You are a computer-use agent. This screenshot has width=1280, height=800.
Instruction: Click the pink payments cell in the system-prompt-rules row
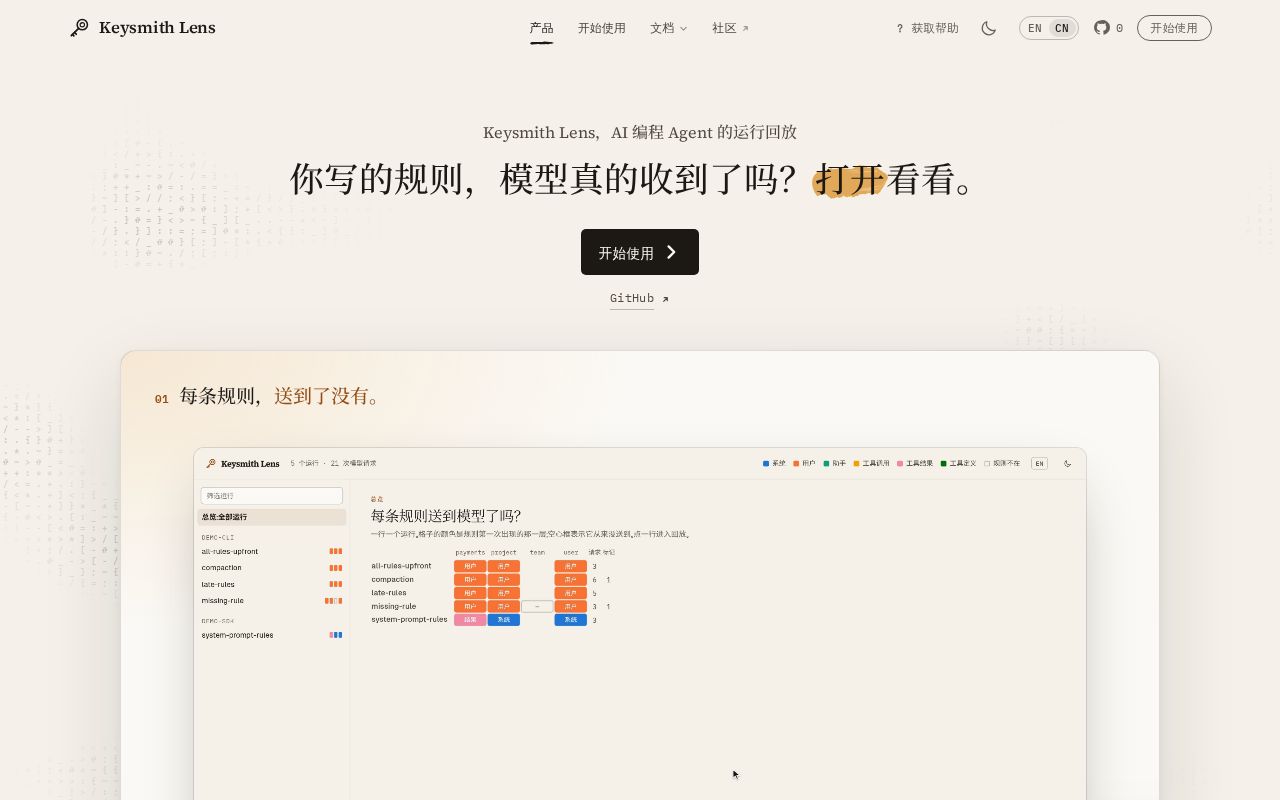click(470, 620)
